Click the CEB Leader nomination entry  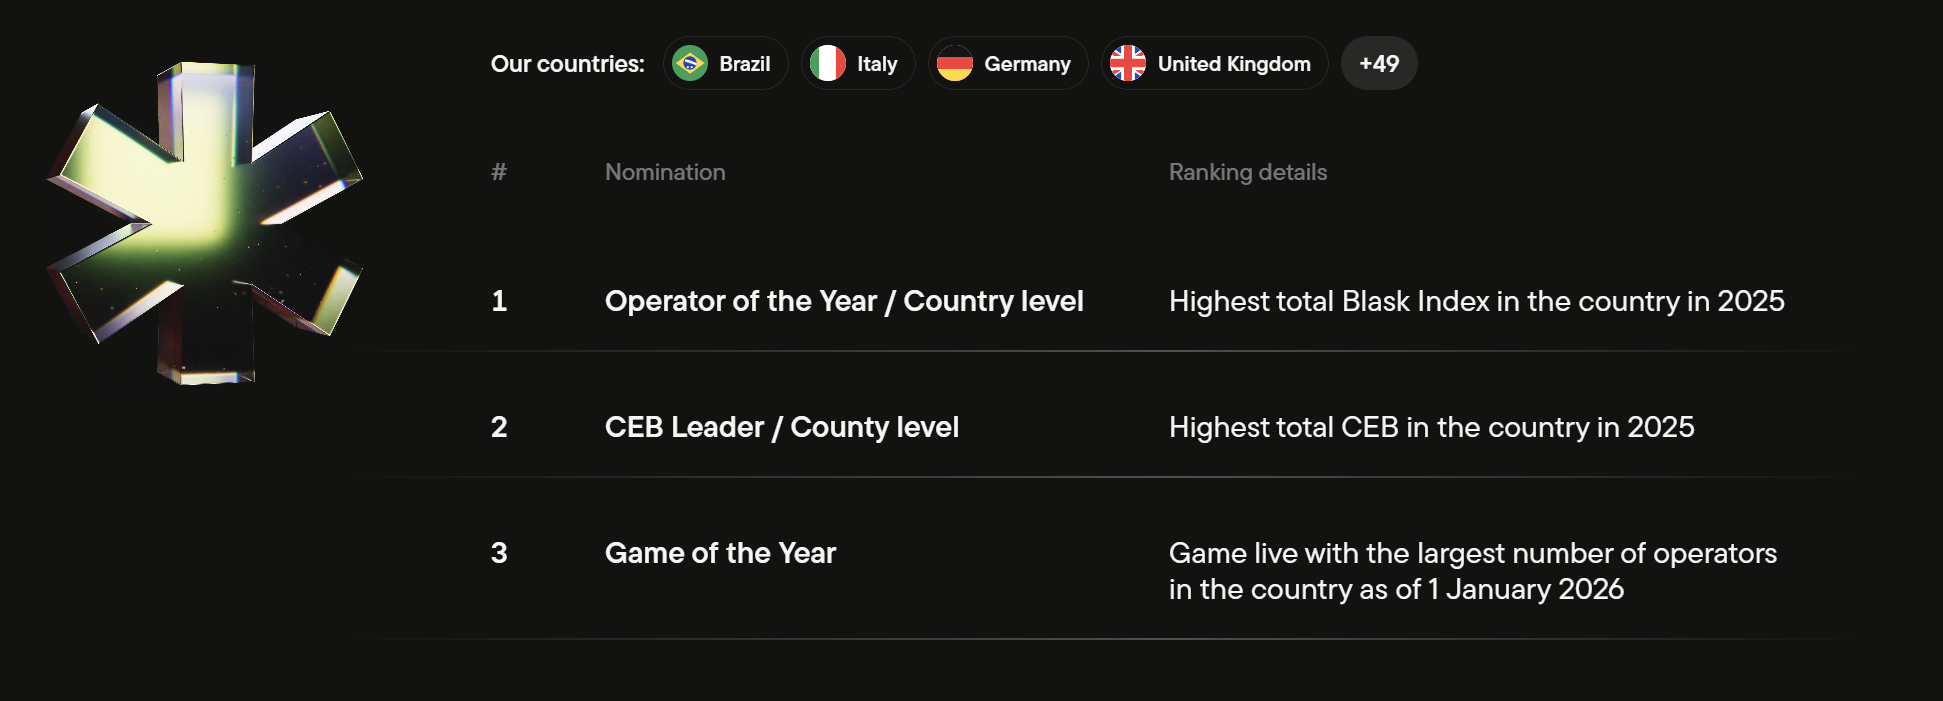pyautogui.click(x=783, y=427)
